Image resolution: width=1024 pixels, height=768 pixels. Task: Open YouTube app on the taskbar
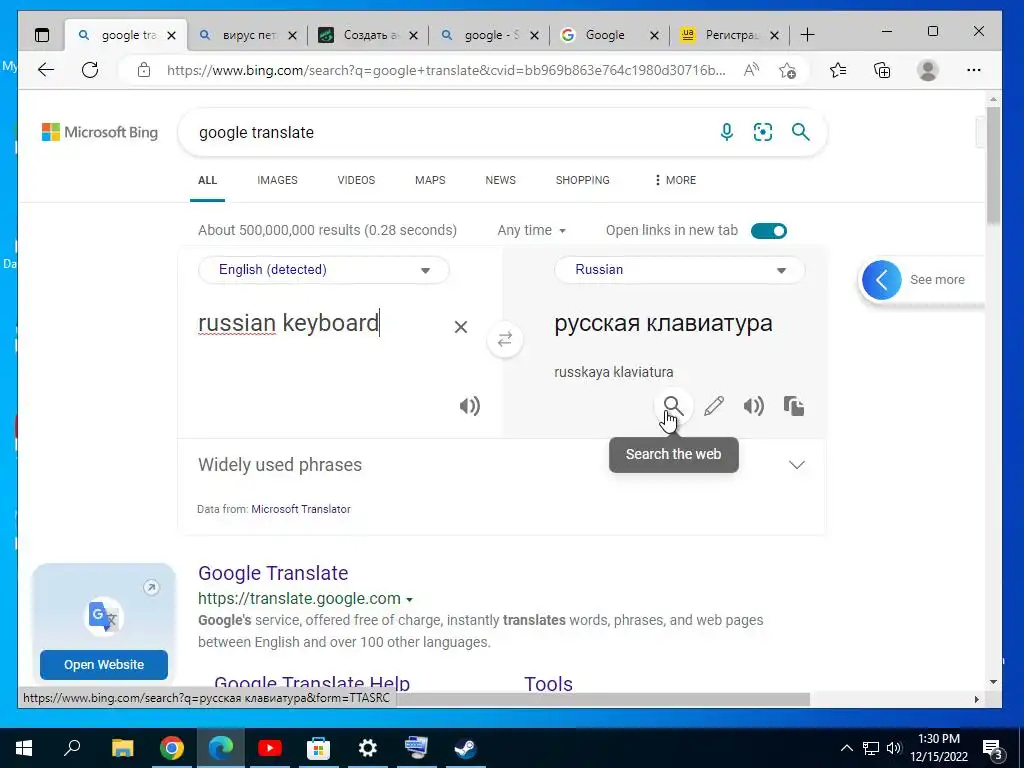pyautogui.click(x=270, y=748)
